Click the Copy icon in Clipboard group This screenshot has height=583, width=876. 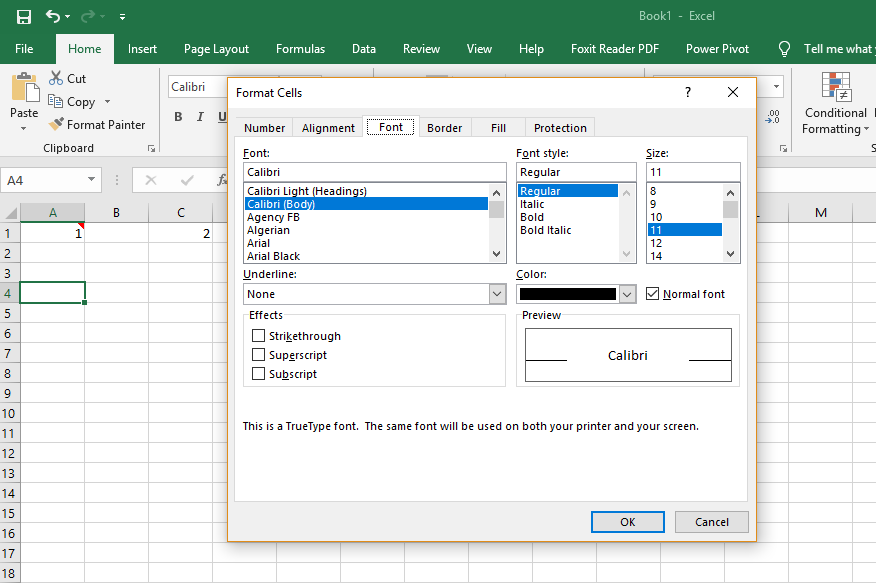click(x=55, y=101)
